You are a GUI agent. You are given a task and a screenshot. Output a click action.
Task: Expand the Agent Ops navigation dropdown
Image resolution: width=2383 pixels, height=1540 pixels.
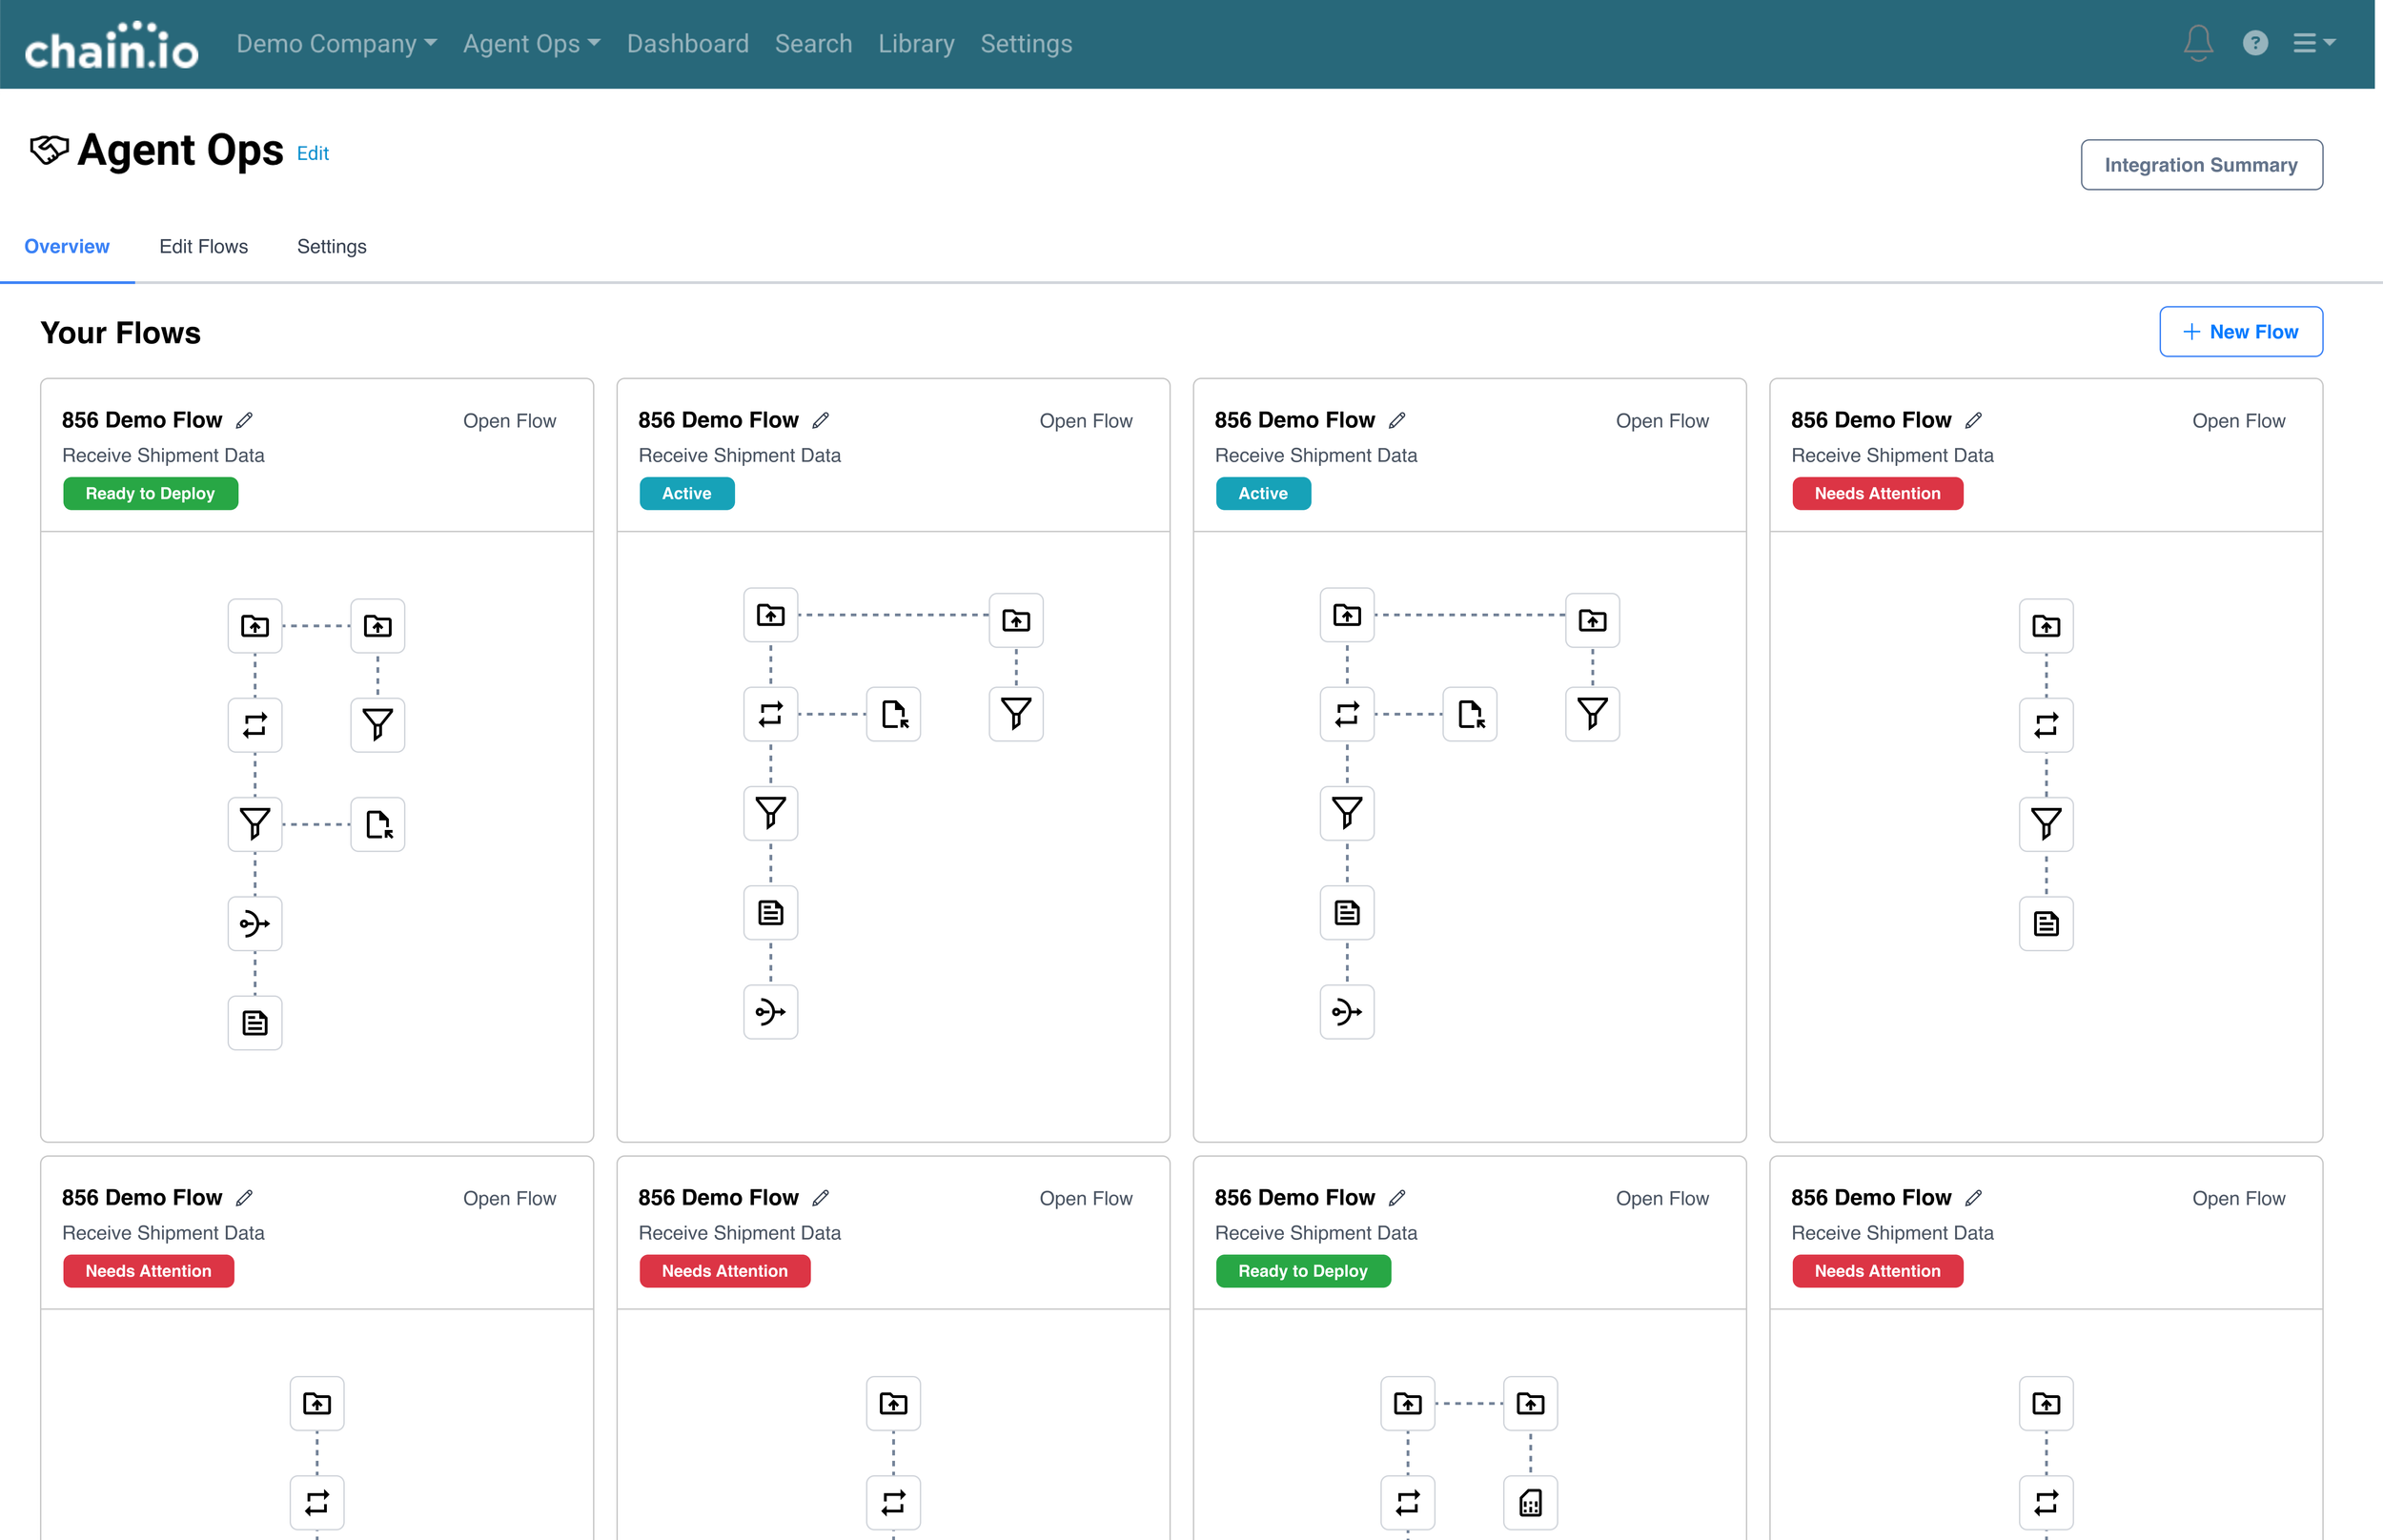pos(531,44)
